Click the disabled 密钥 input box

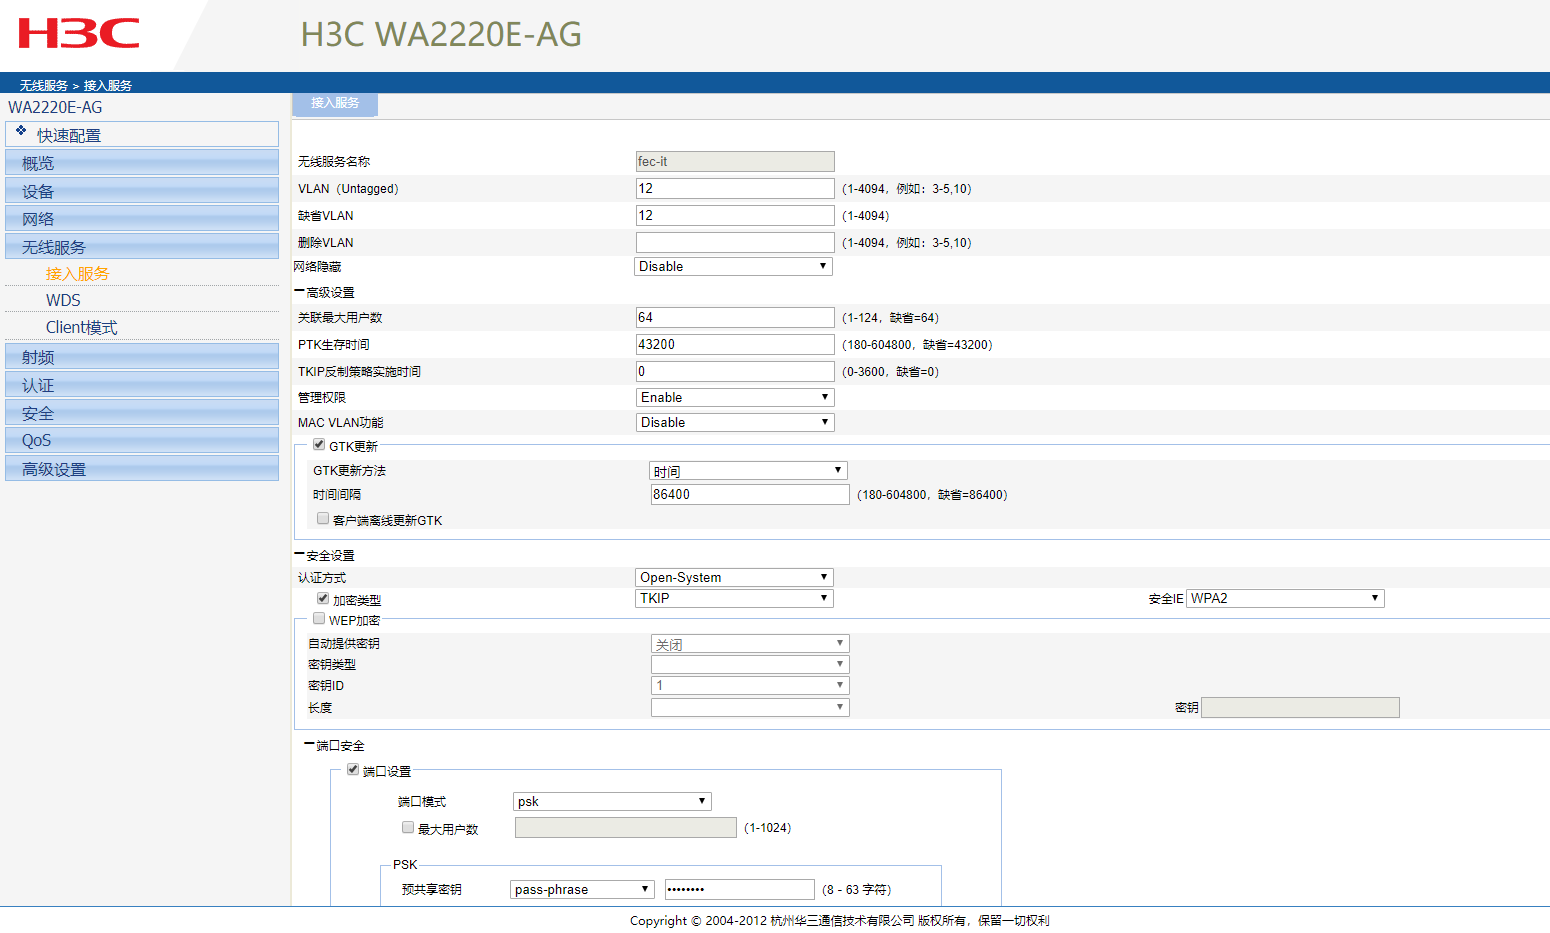1300,707
